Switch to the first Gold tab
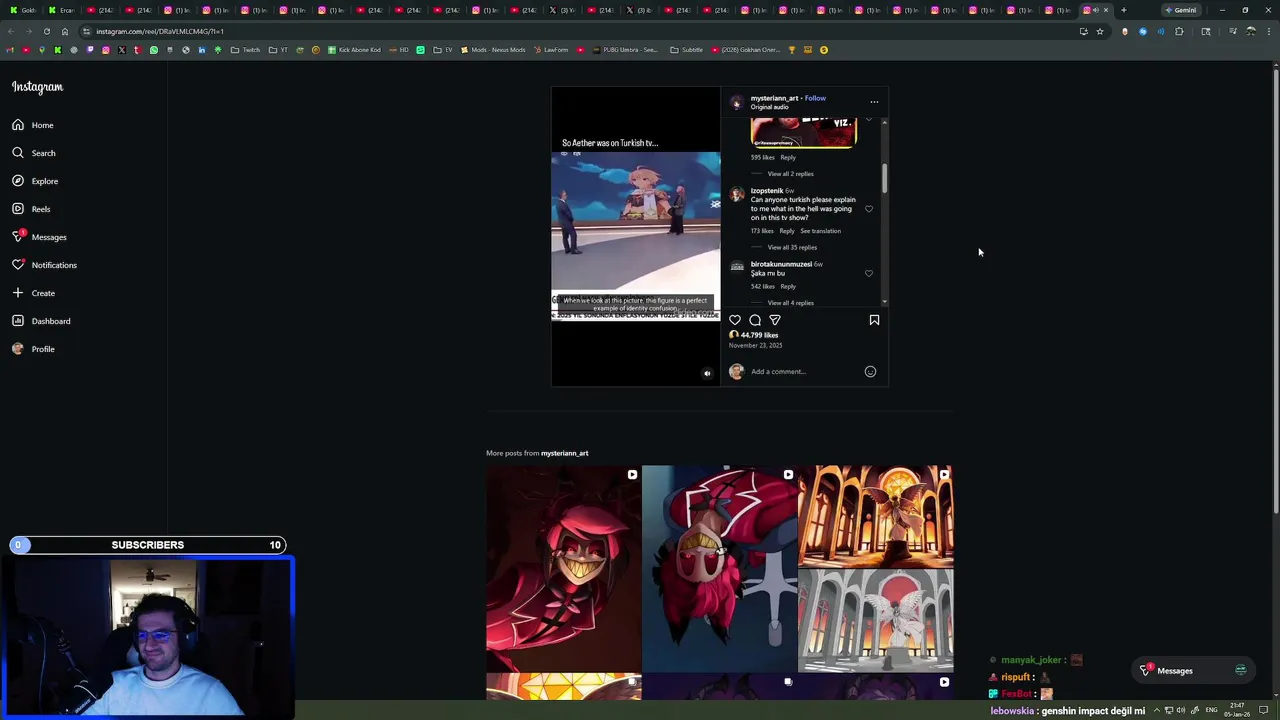Screen dimensions: 1280x720 [x=24, y=10]
